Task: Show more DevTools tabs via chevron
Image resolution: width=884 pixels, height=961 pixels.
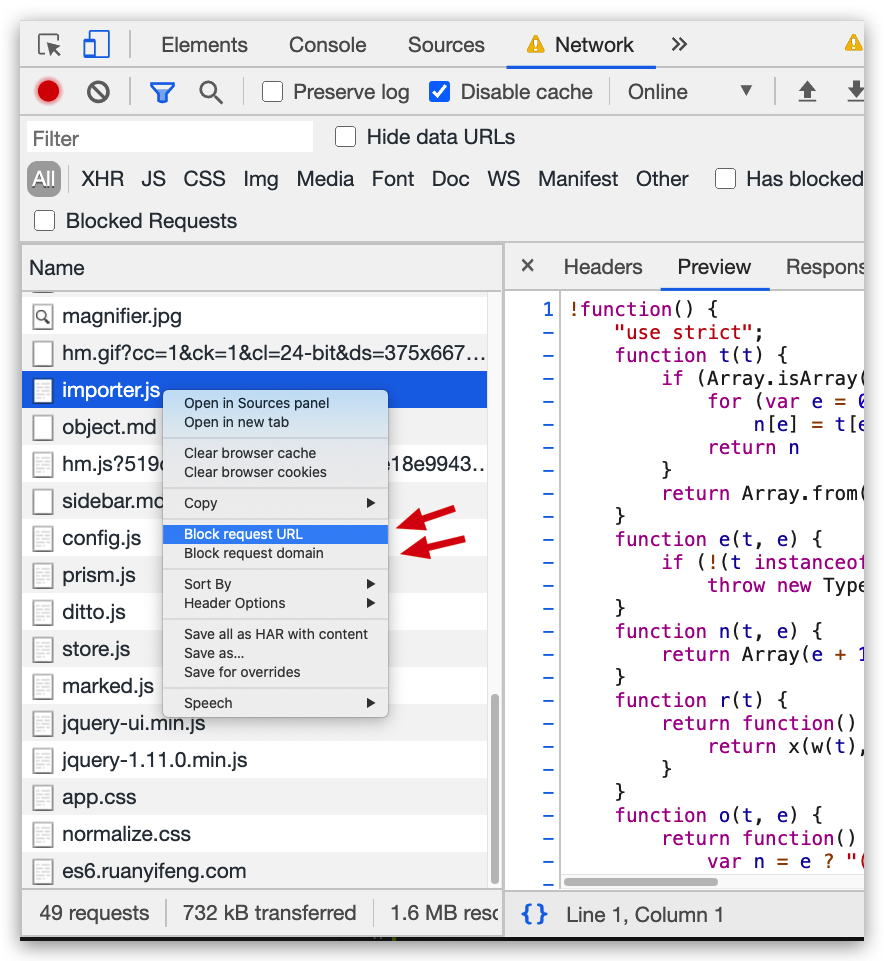Action: (x=679, y=45)
